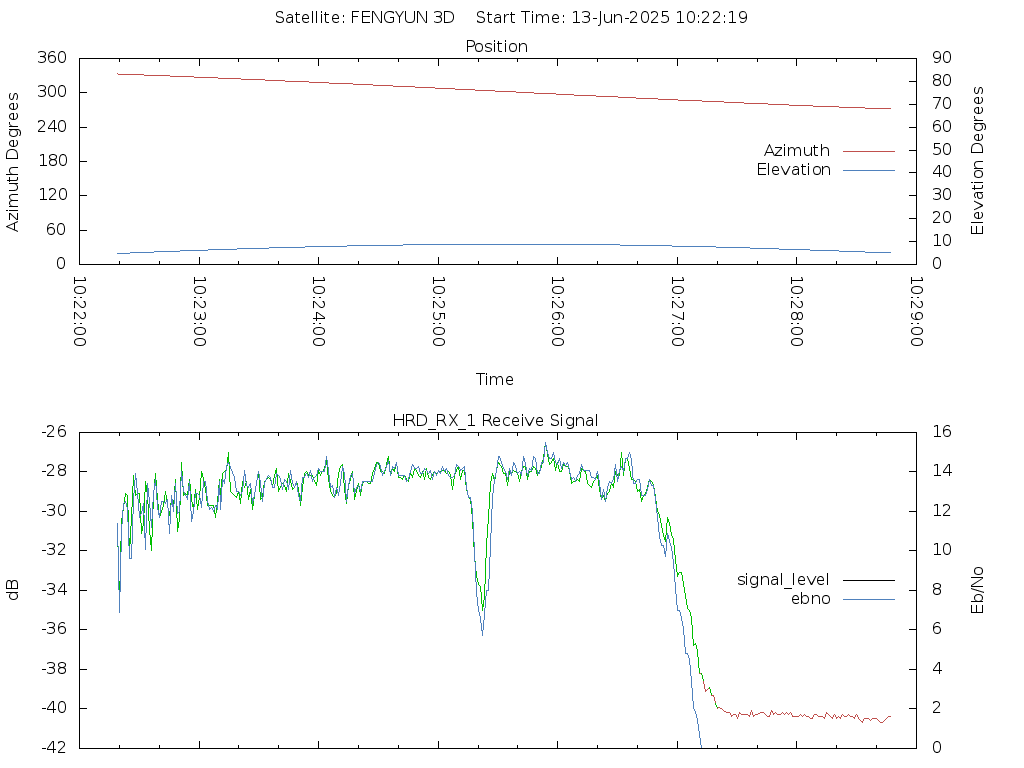Screen dimensions: 1024x768
Task: Click the -26 dB axis value
Action: [54, 432]
